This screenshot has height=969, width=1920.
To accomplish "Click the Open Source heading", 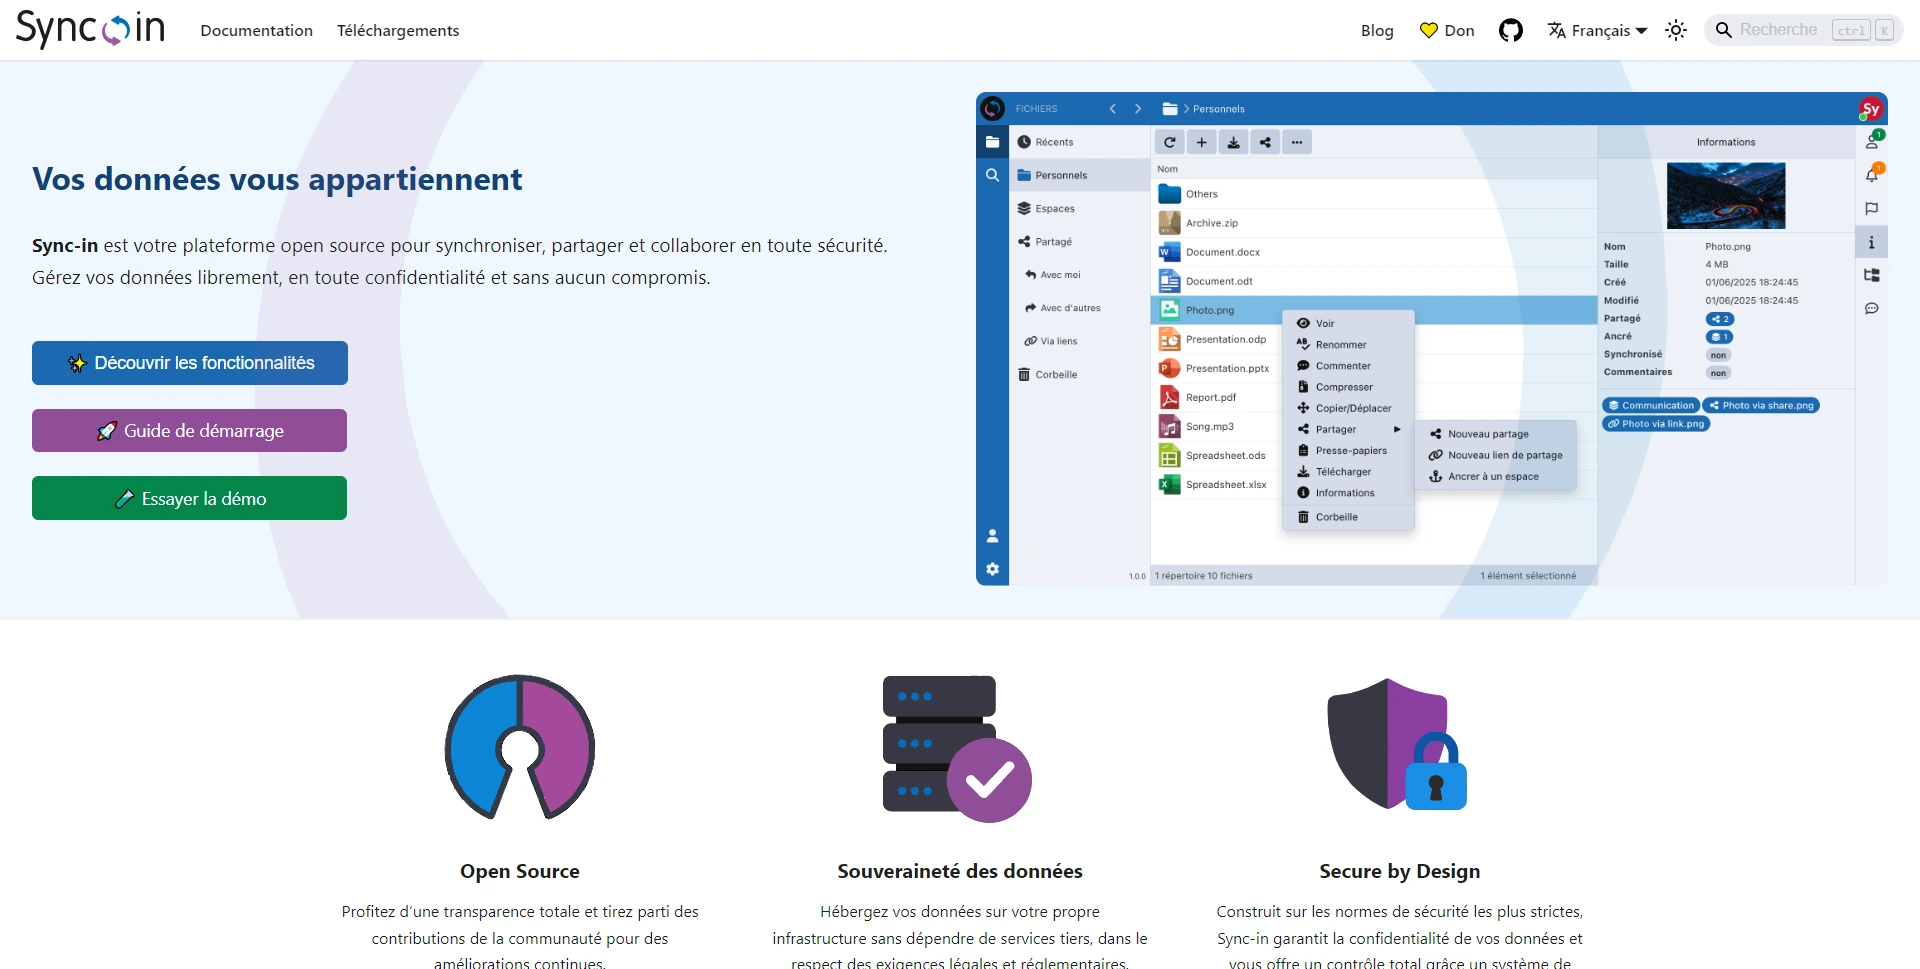I will tap(520, 871).
